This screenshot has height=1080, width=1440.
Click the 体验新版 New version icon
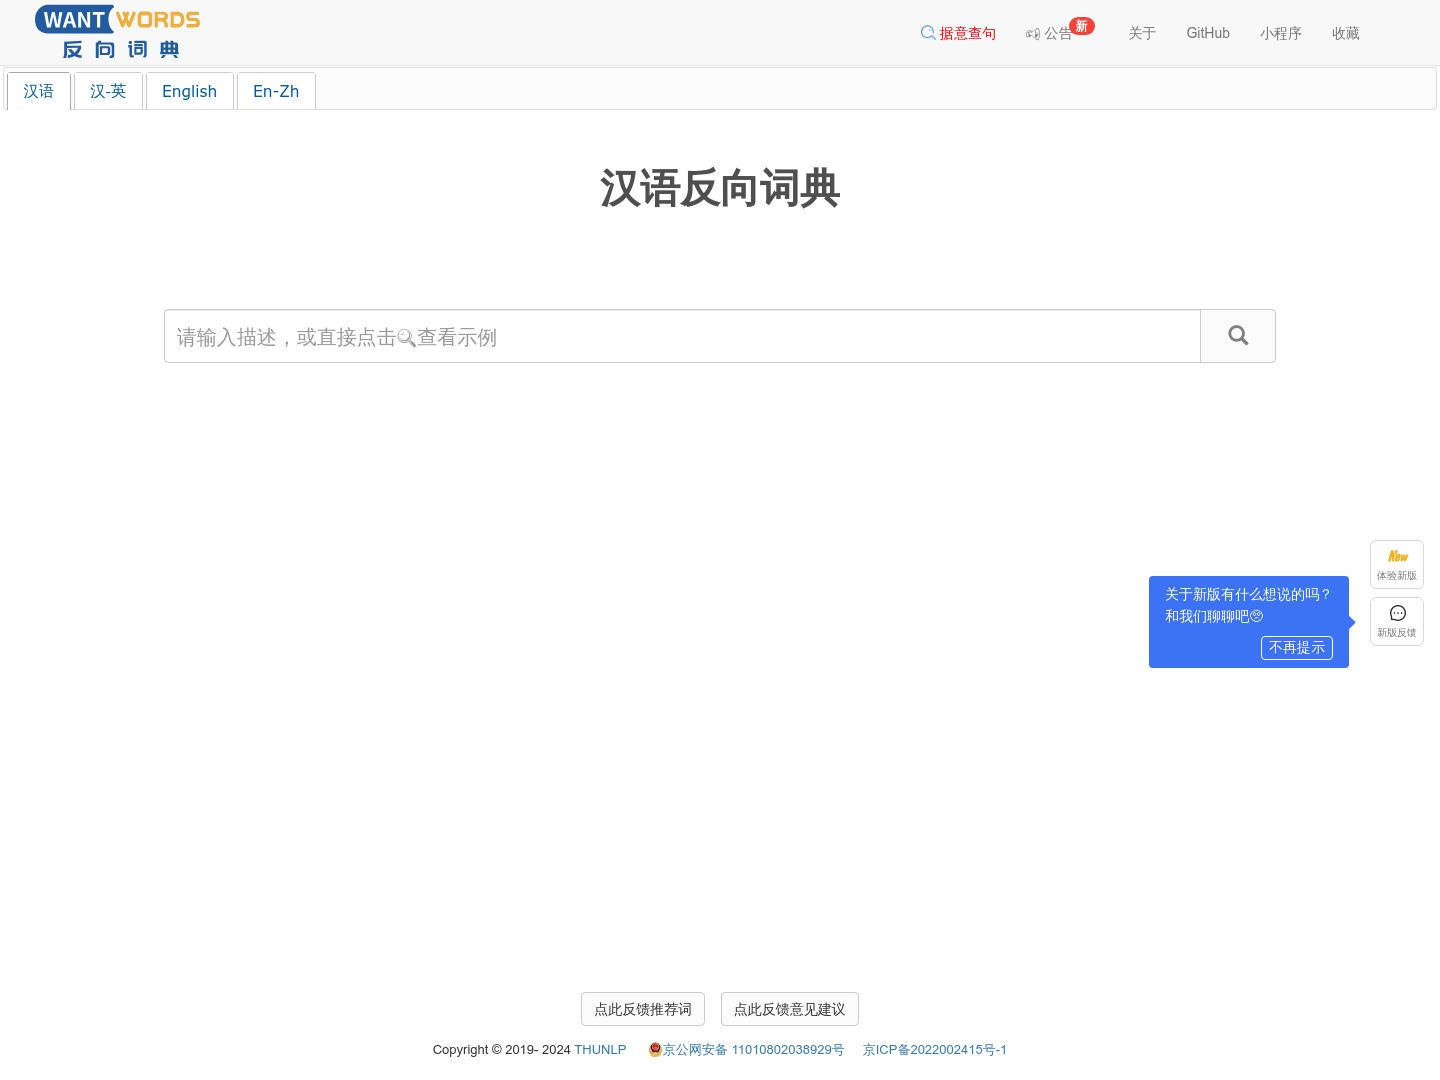point(1397,565)
